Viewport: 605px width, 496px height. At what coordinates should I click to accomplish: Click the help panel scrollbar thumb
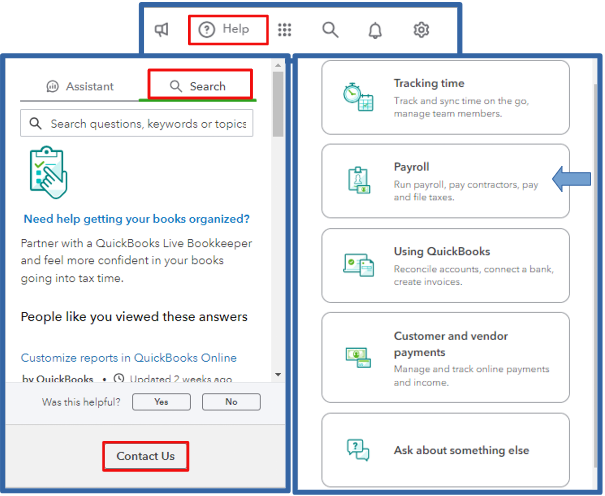[x=278, y=104]
